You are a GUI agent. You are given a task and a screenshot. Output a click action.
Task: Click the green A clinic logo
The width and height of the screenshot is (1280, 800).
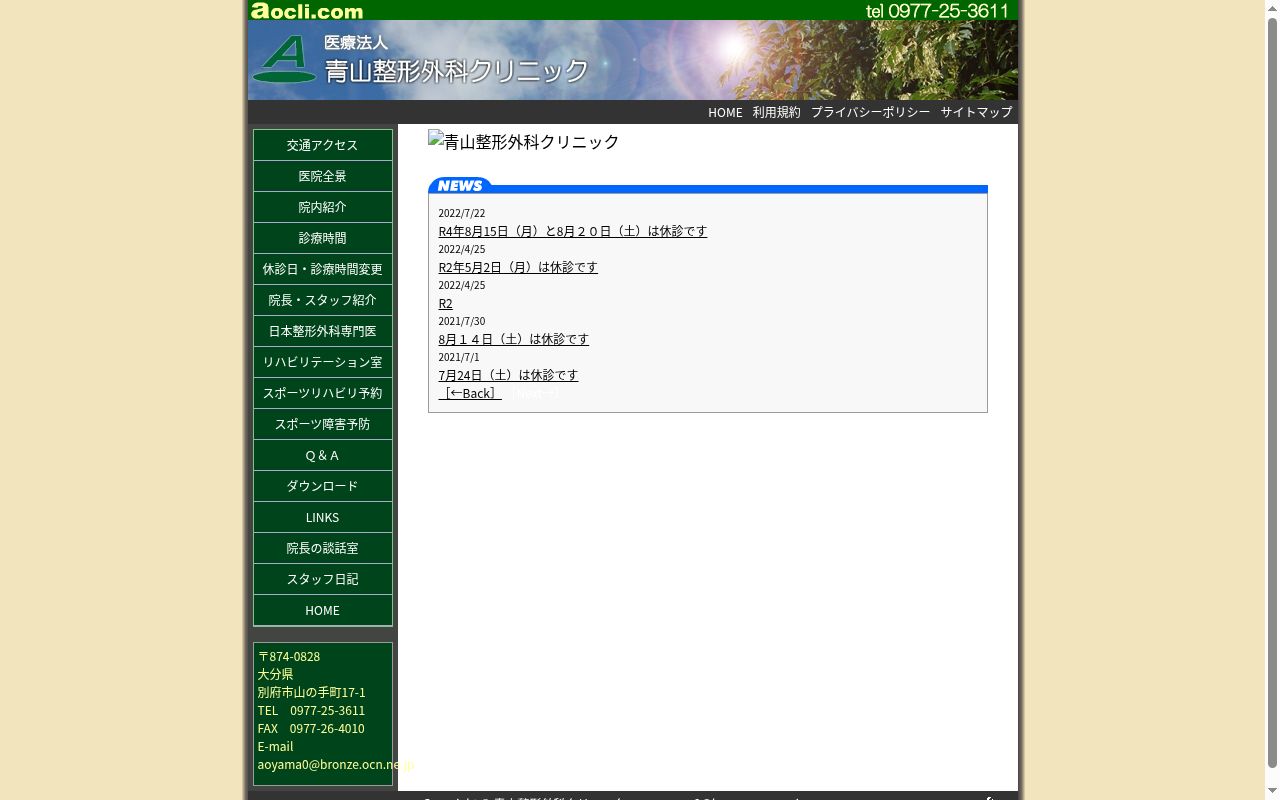pos(284,59)
